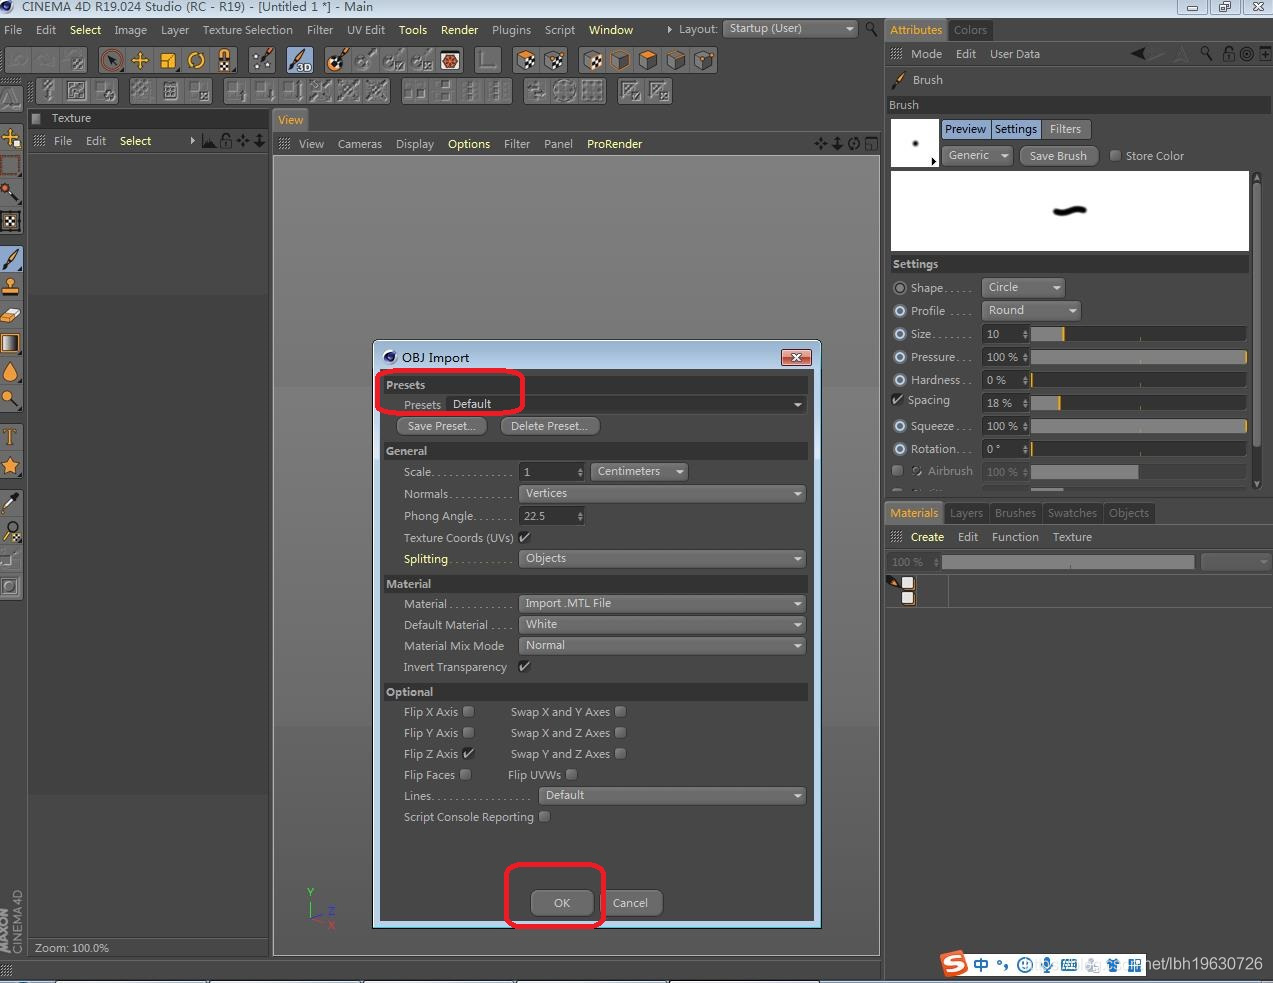Pick the Clone Stamp tool in left palette
The image size is (1273, 983).
(x=11, y=287)
